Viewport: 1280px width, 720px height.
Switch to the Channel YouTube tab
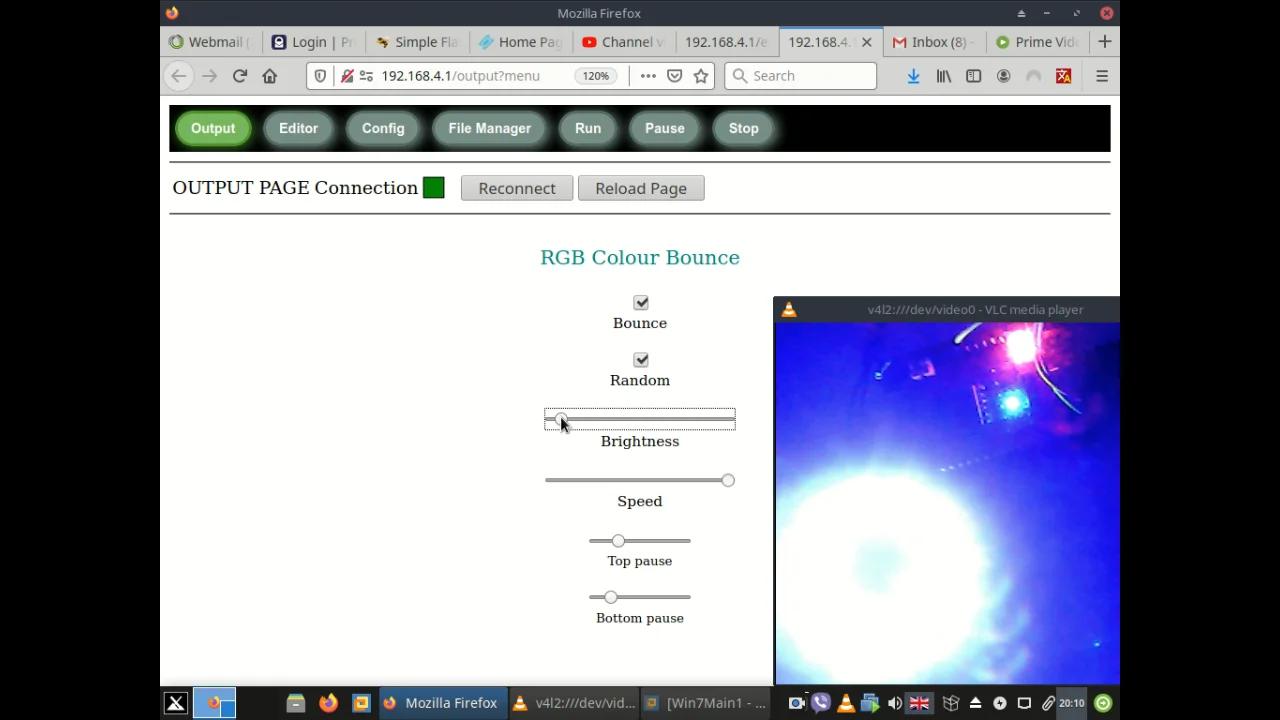pos(623,42)
